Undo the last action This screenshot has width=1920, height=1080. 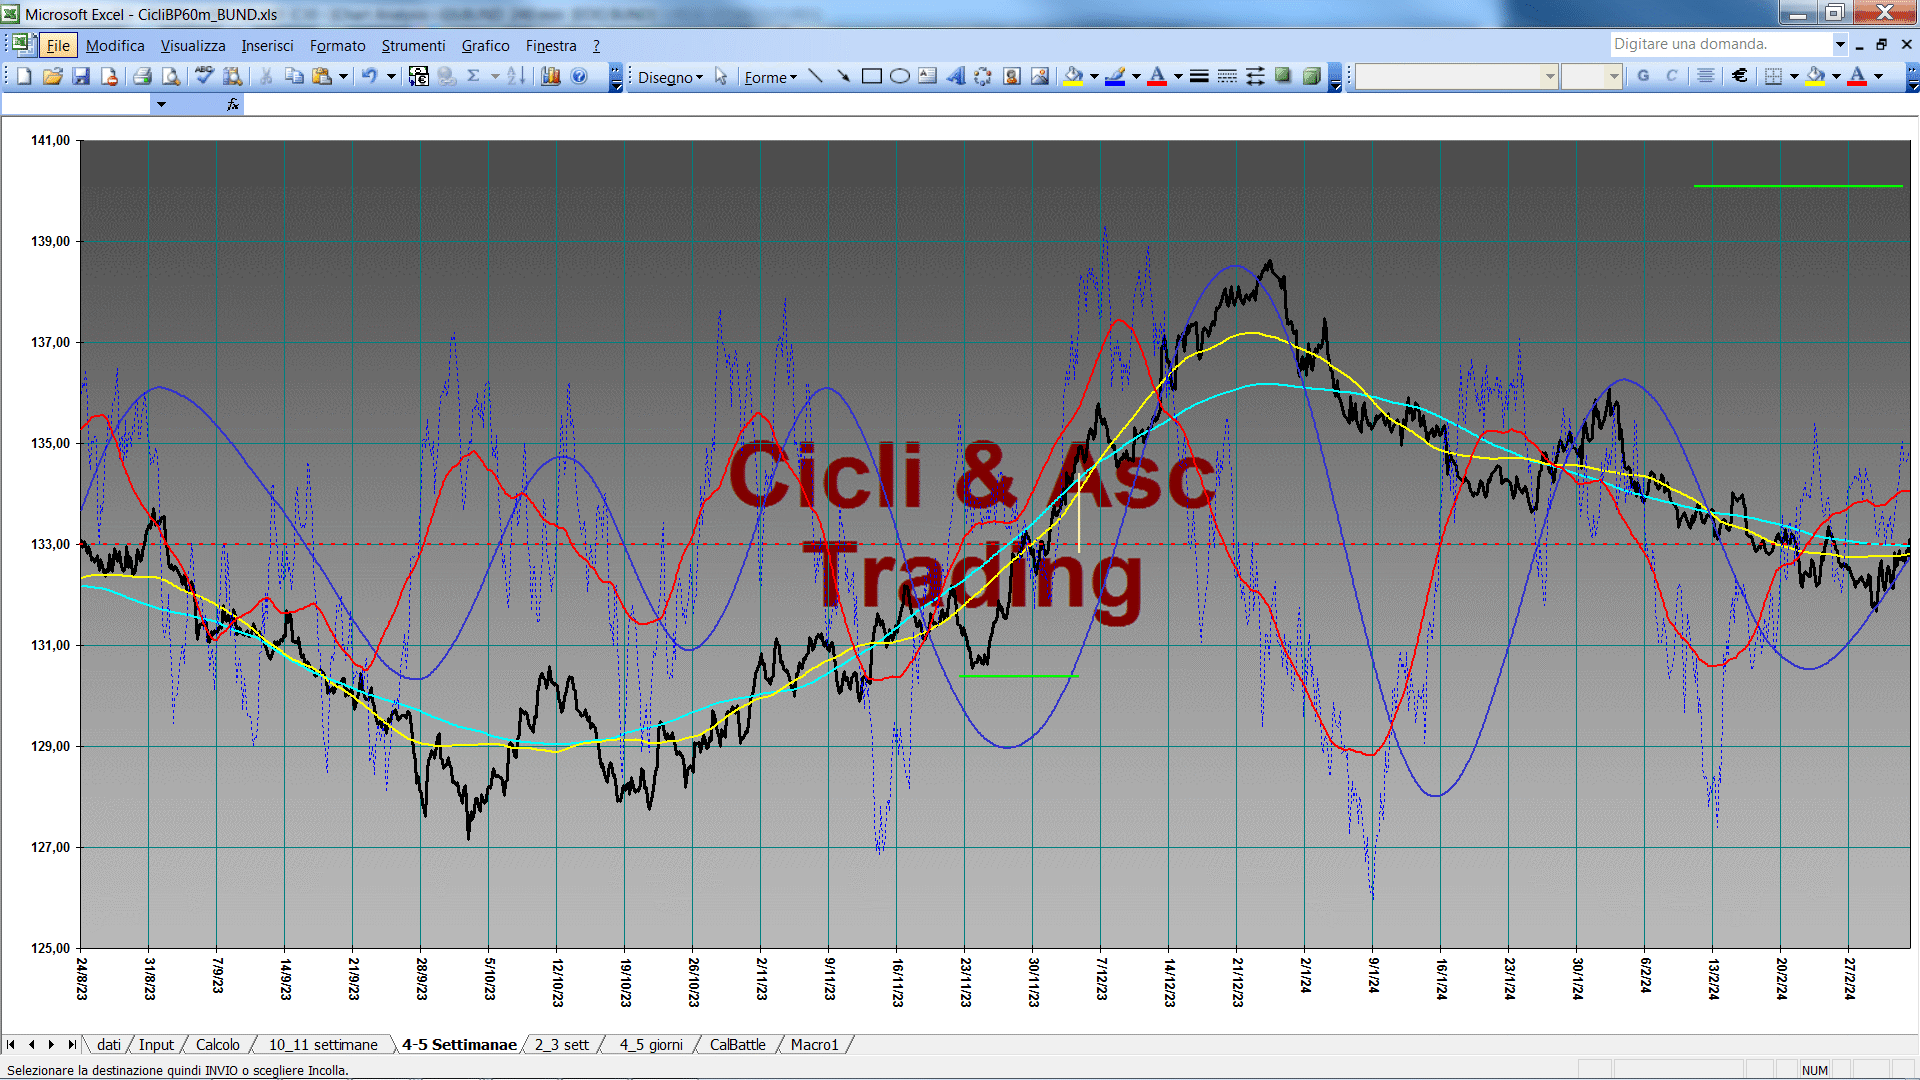click(369, 76)
